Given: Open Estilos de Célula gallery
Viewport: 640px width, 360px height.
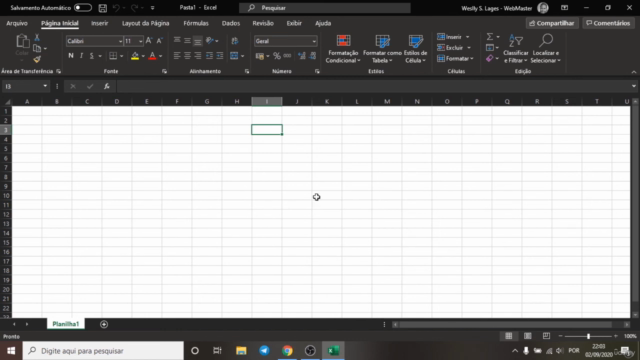Looking at the screenshot, I should (416, 49).
